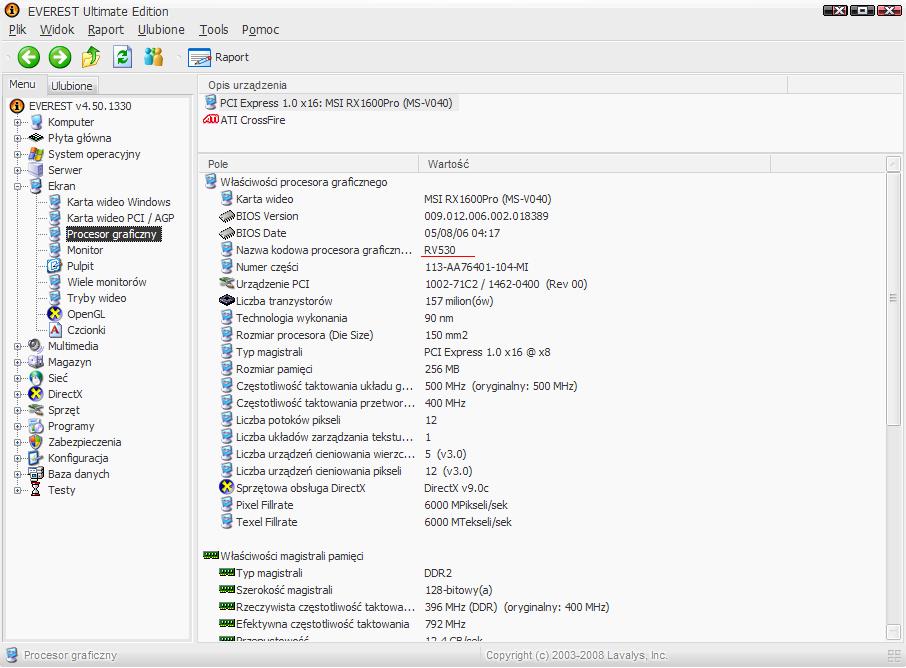Select the RV530 codename value
Viewport: 906px width, 668px height.
(440, 250)
